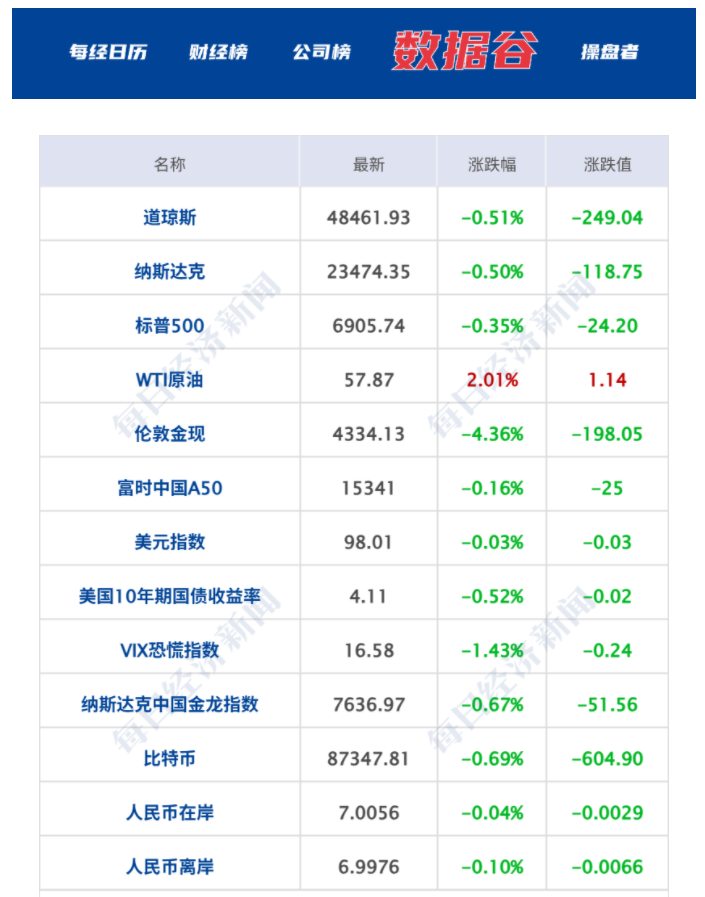This screenshot has height=897, width=705.
Task: Open the 富时中国A50 link
Action: click(x=170, y=488)
